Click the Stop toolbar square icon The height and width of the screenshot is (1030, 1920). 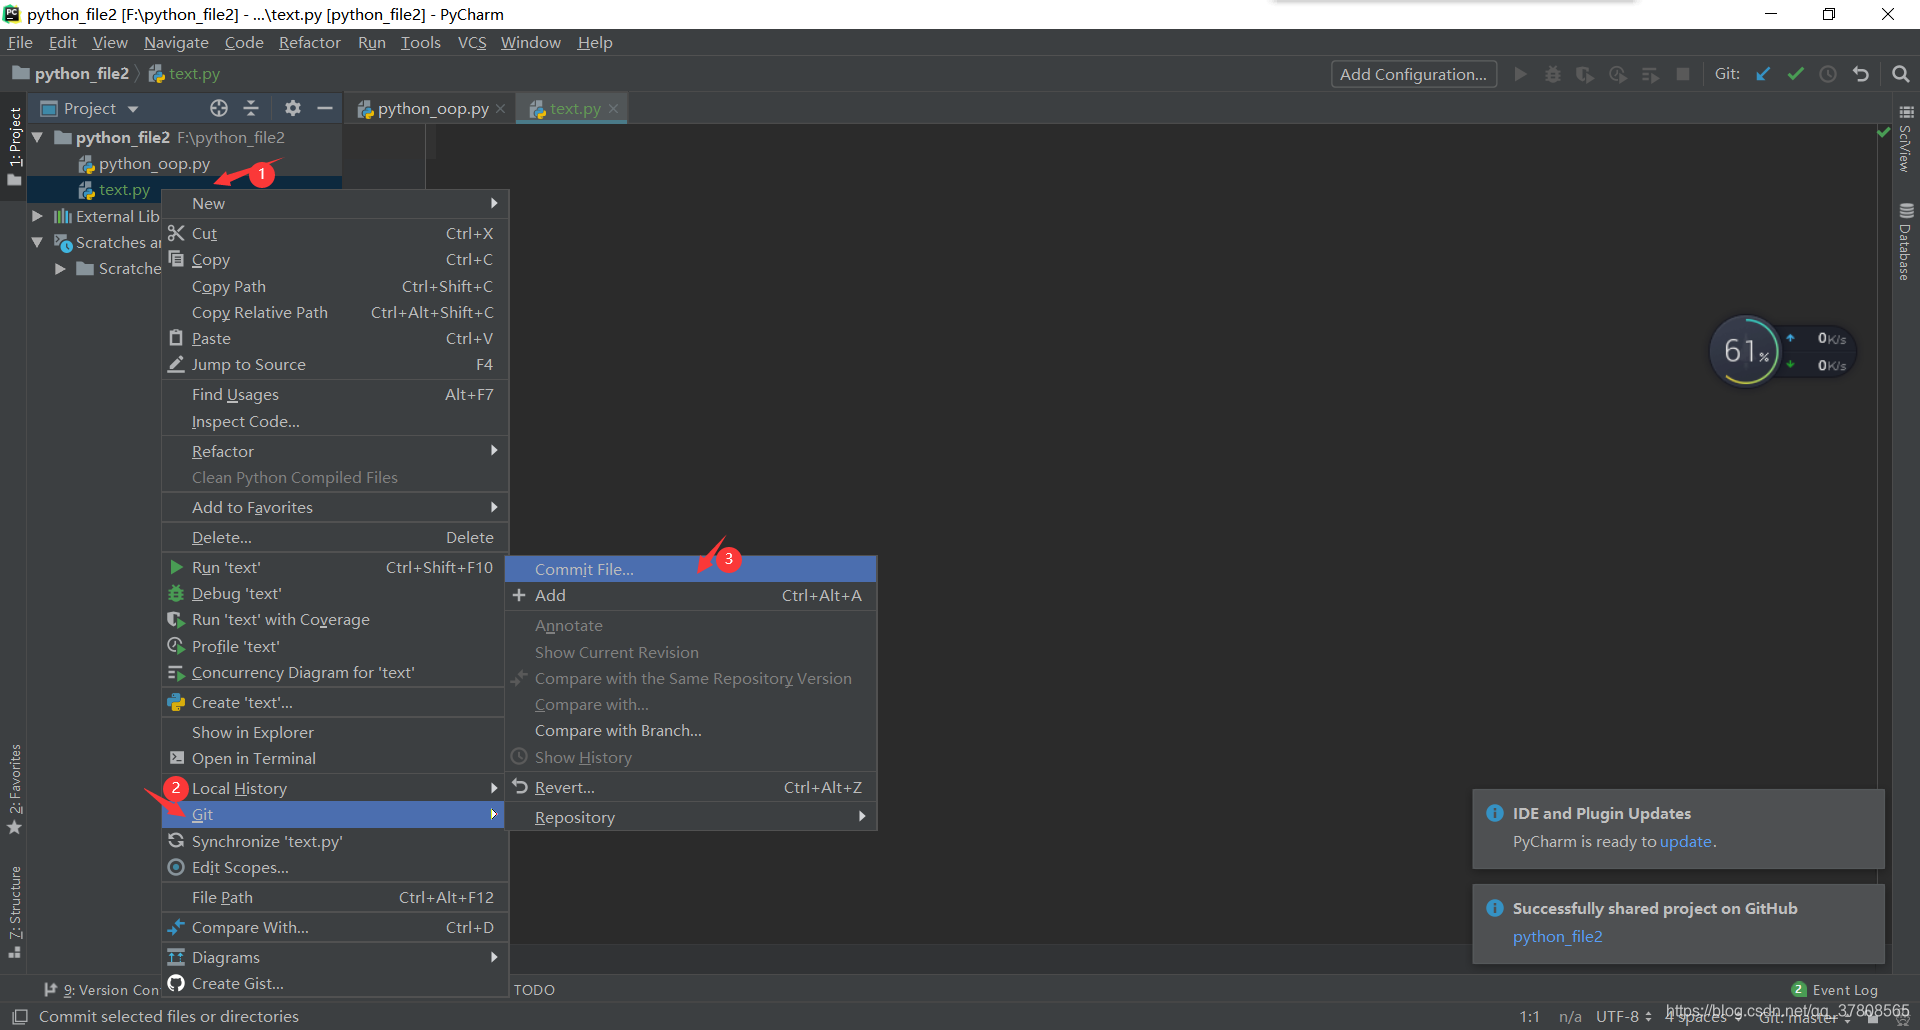click(1683, 74)
